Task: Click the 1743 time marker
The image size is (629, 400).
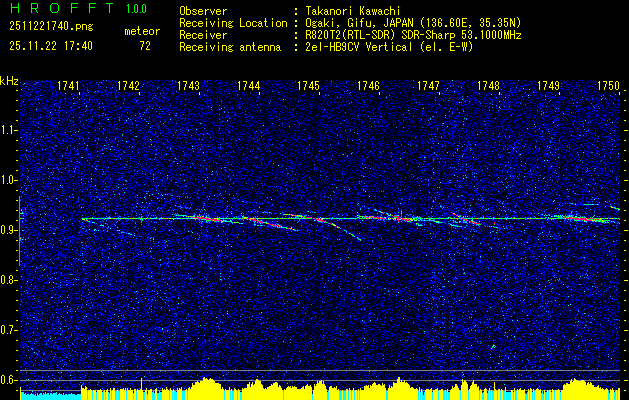Action: 189,86
